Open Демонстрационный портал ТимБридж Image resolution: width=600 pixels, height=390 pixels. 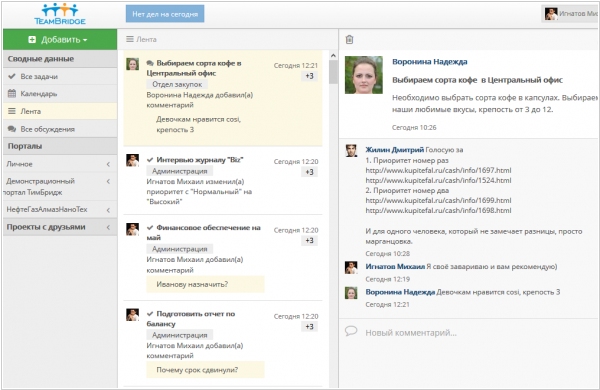(40, 187)
